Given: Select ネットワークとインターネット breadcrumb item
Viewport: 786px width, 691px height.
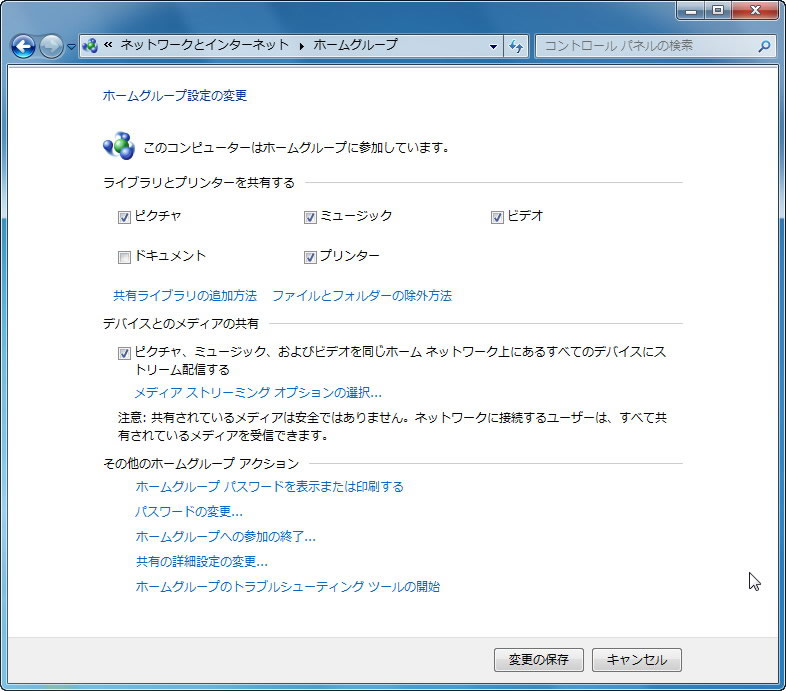Looking at the screenshot, I should tap(204, 45).
